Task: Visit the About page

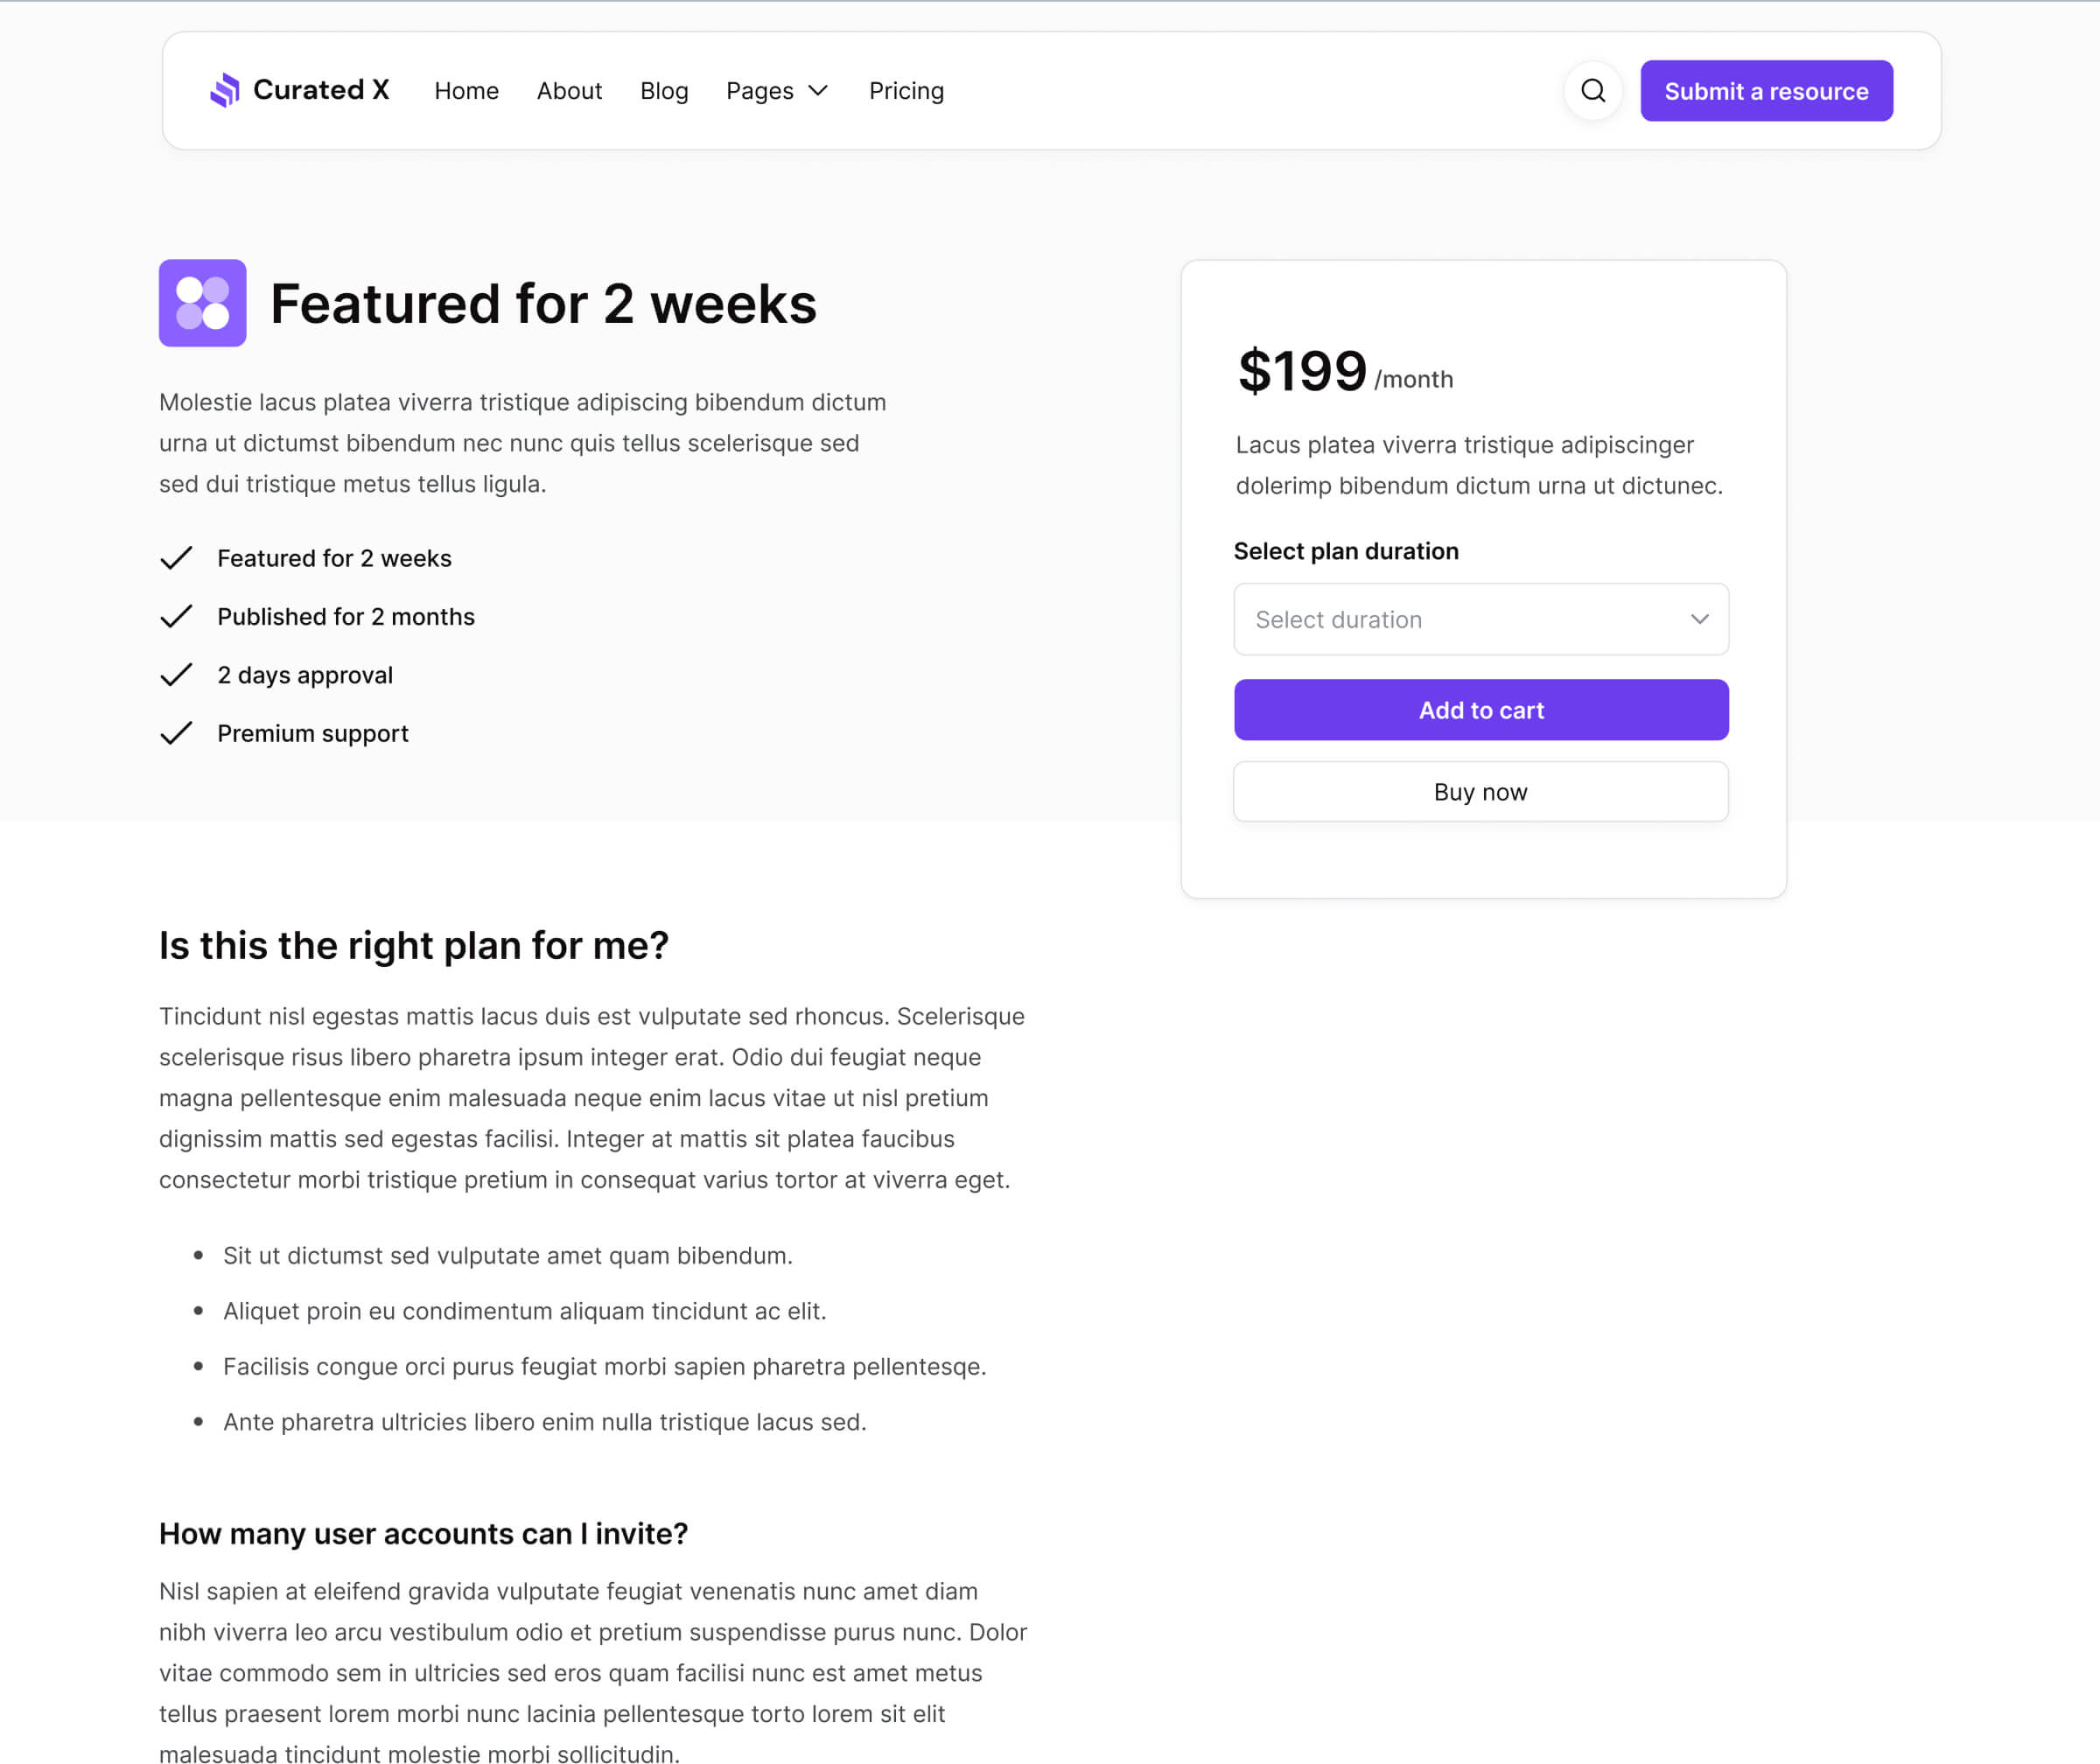Action: click(x=569, y=90)
